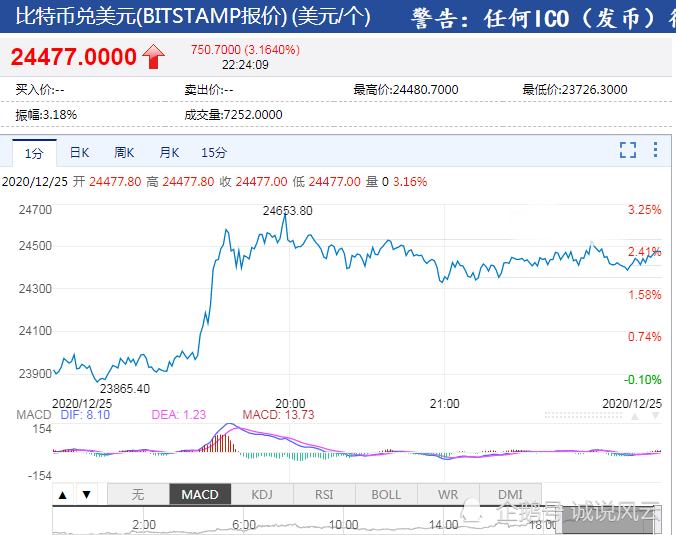The image size is (676, 535).
Task: Click the MACD: 13.73 readout
Action: point(279,415)
